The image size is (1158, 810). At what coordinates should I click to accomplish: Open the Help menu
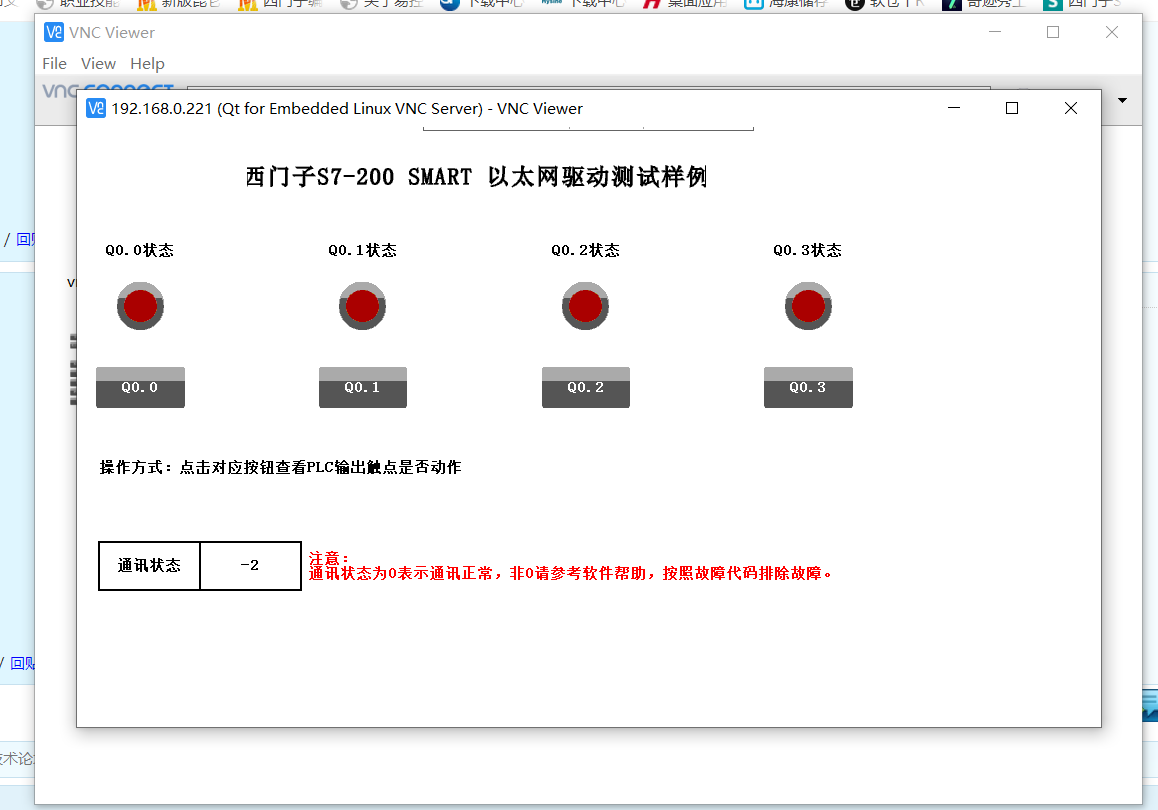[147, 63]
